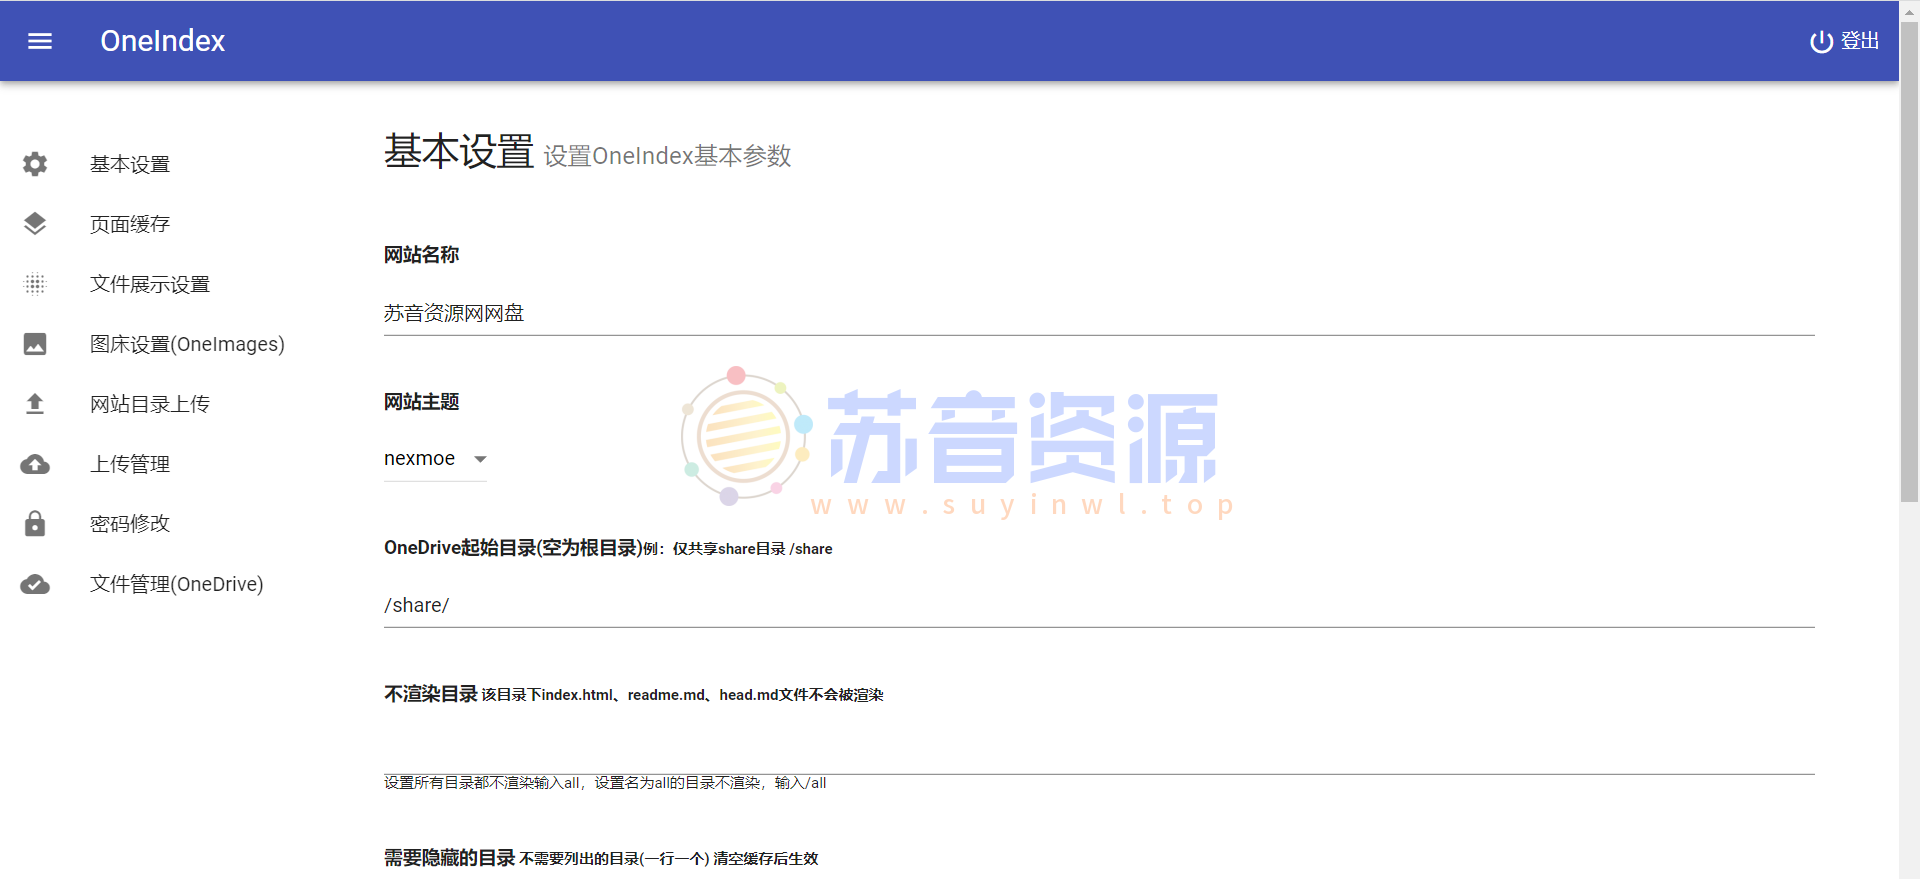
Task: Open the hamburger menu icon
Action: point(40,41)
